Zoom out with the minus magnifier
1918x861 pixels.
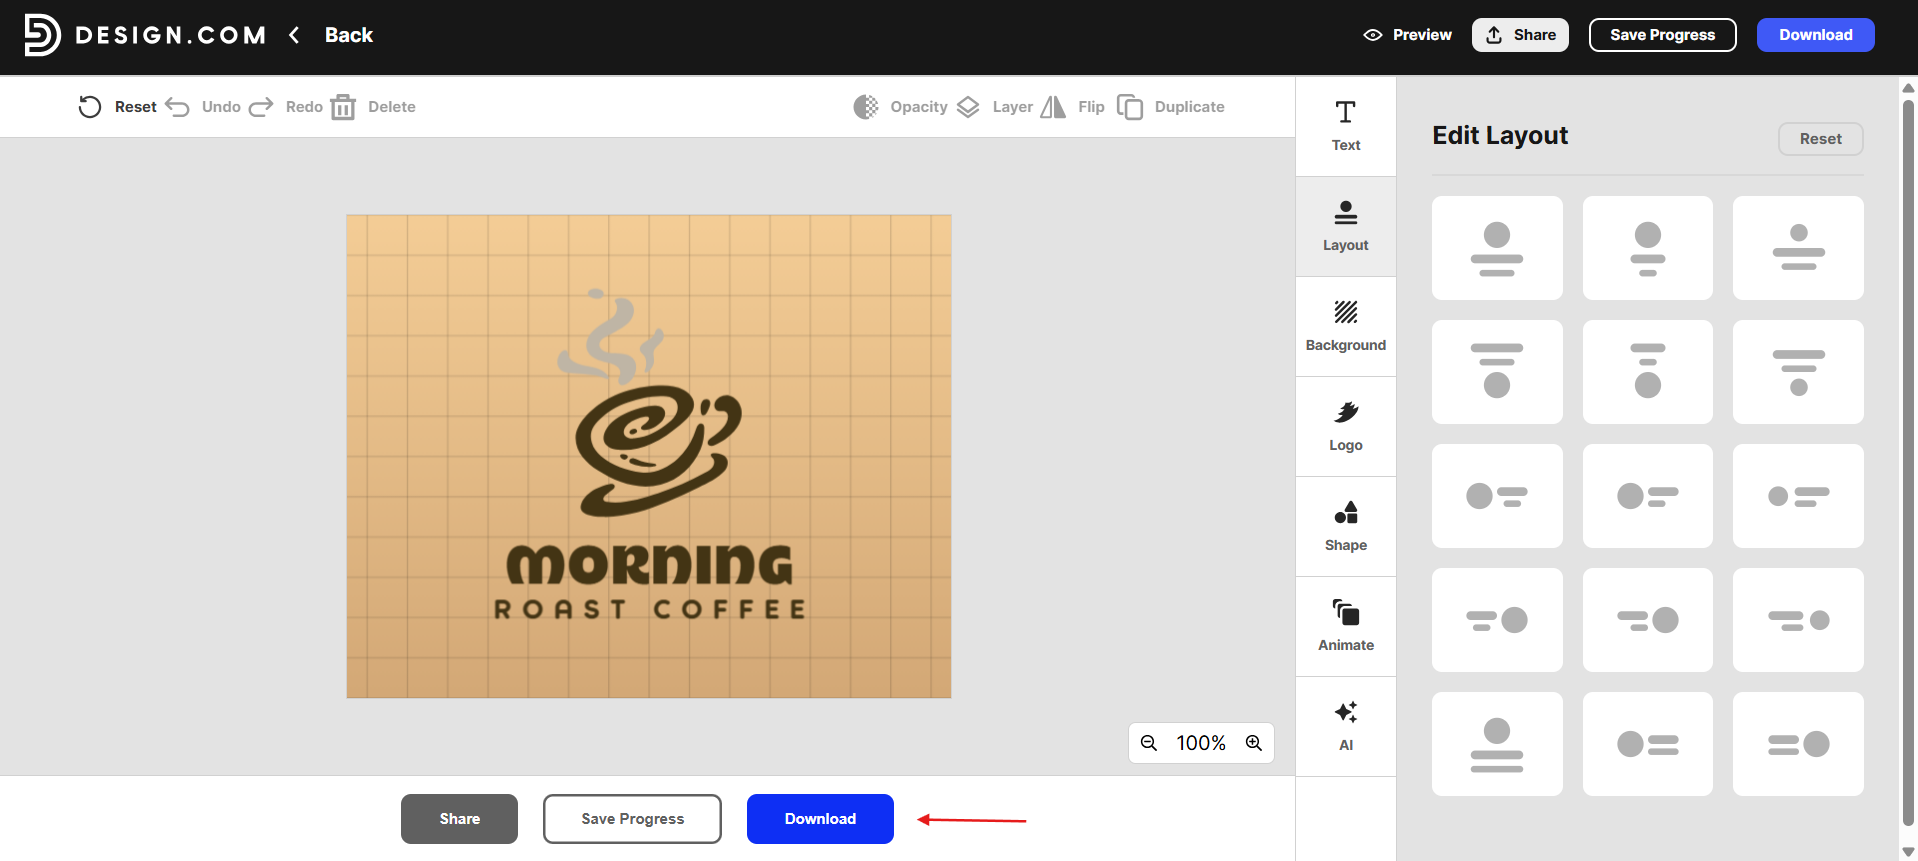pyautogui.click(x=1149, y=743)
